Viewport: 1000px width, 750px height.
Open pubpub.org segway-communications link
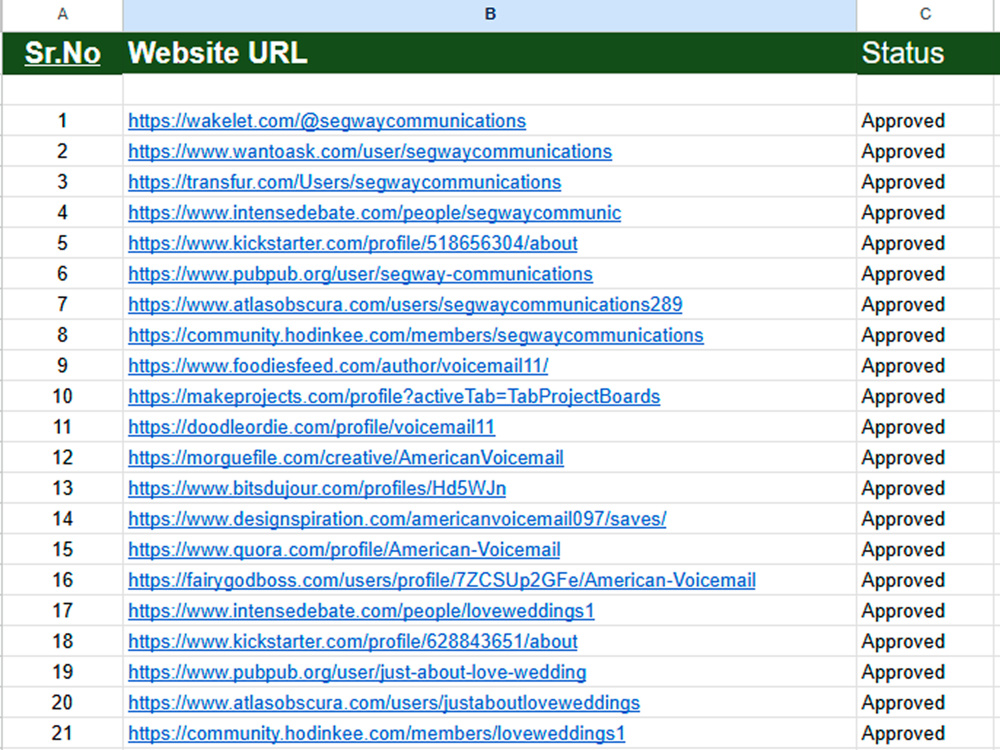360,274
